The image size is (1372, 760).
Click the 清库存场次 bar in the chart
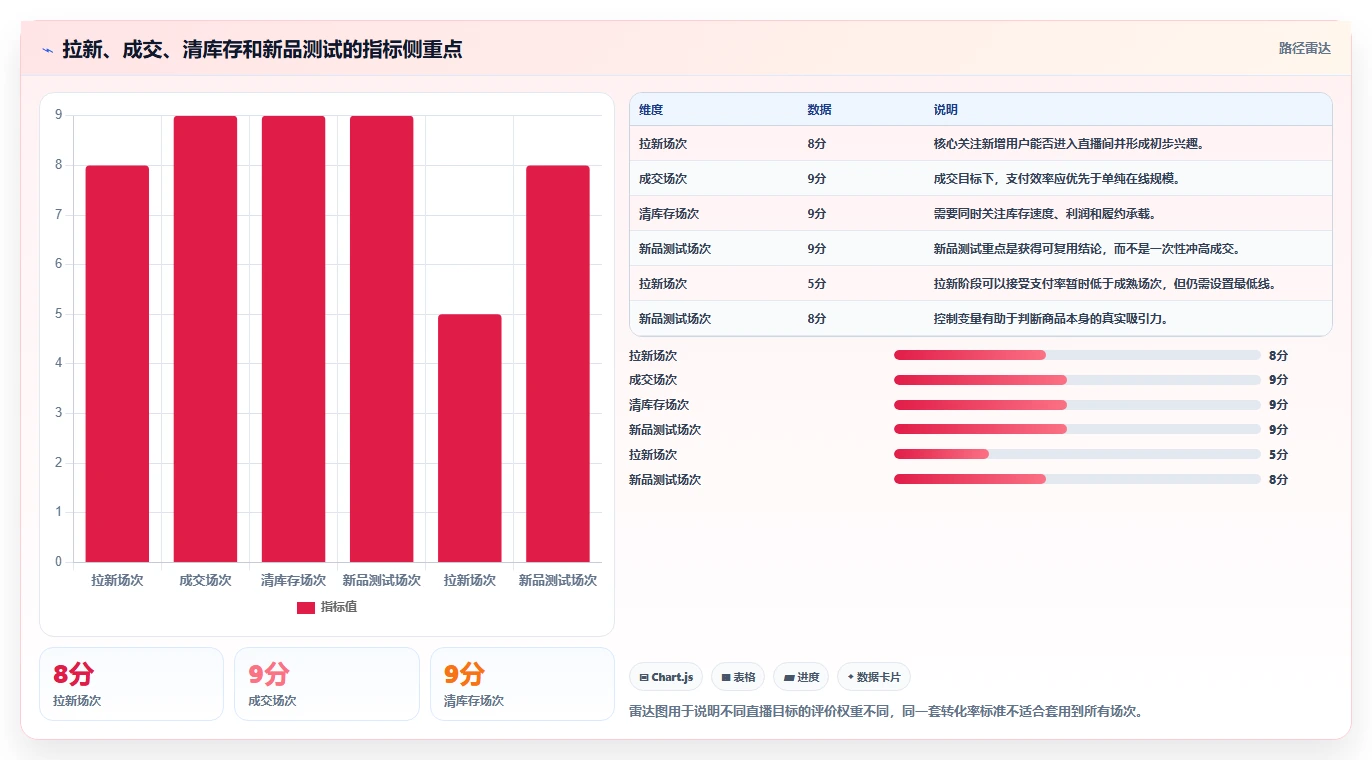click(293, 339)
